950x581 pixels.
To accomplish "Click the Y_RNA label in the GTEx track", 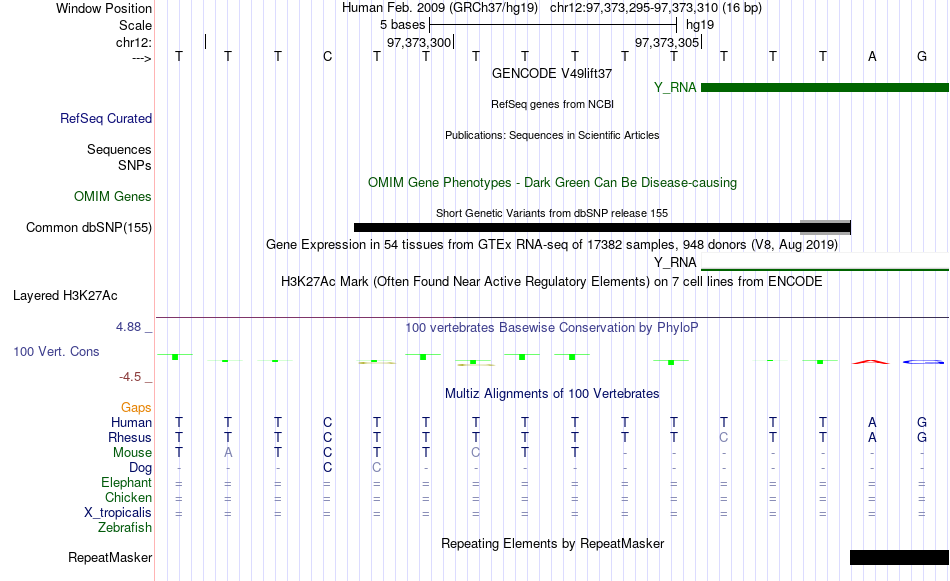I will click(x=675, y=262).
